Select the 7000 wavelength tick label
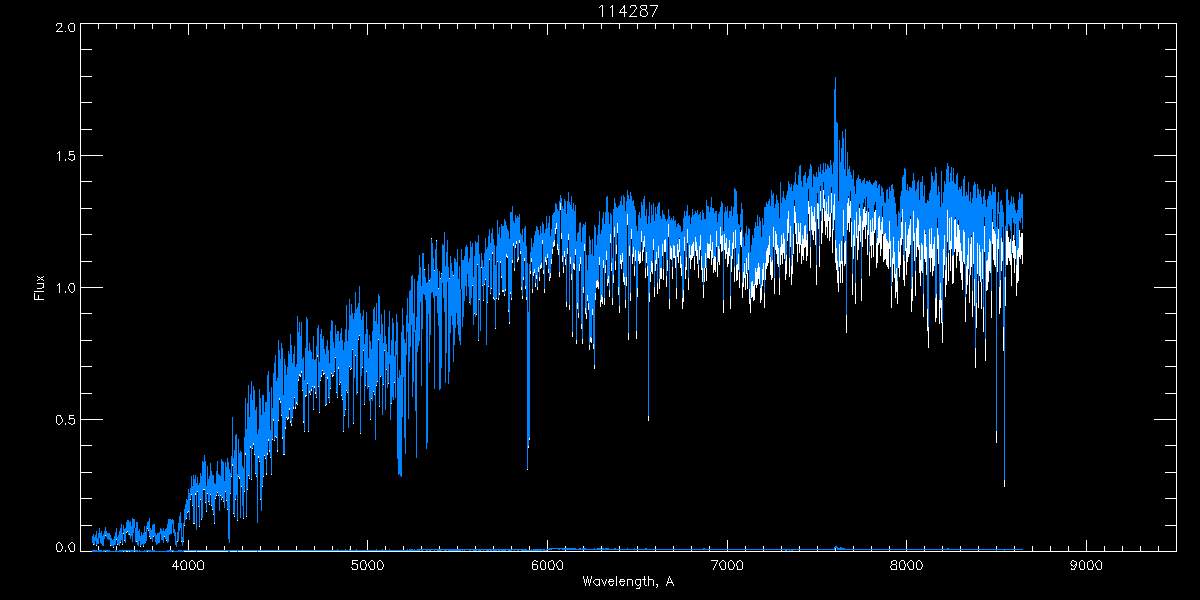The height and width of the screenshot is (600, 1200). (727, 565)
